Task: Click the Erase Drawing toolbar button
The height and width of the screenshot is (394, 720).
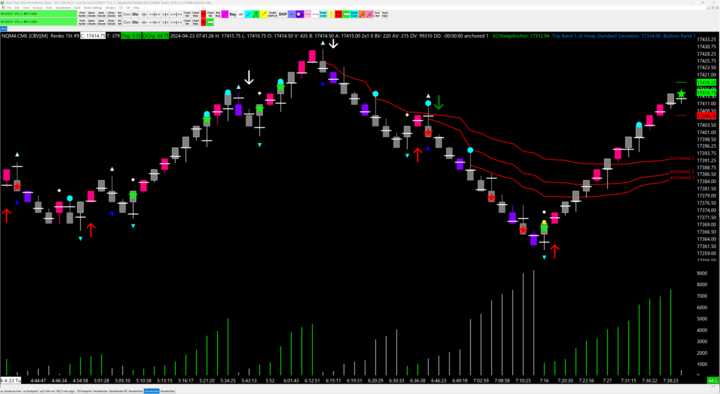Action: point(323,14)
